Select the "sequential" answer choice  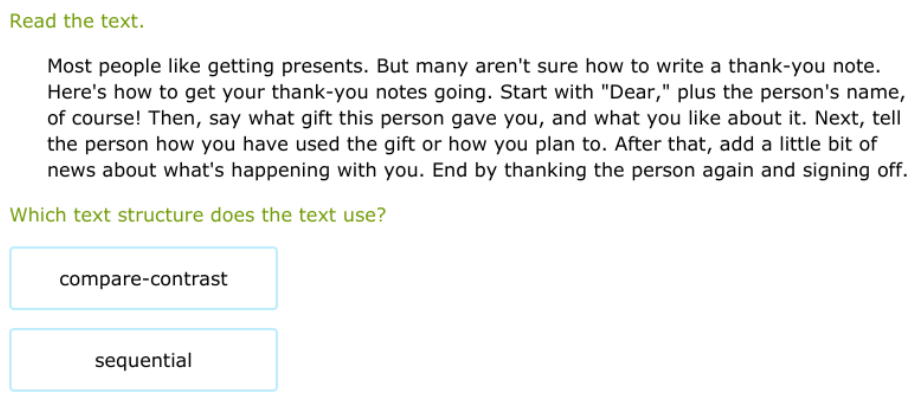tap(143, 360)
